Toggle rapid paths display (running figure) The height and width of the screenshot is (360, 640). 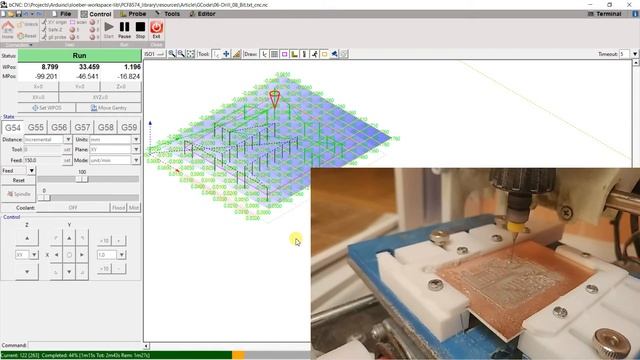pos(314,54)
